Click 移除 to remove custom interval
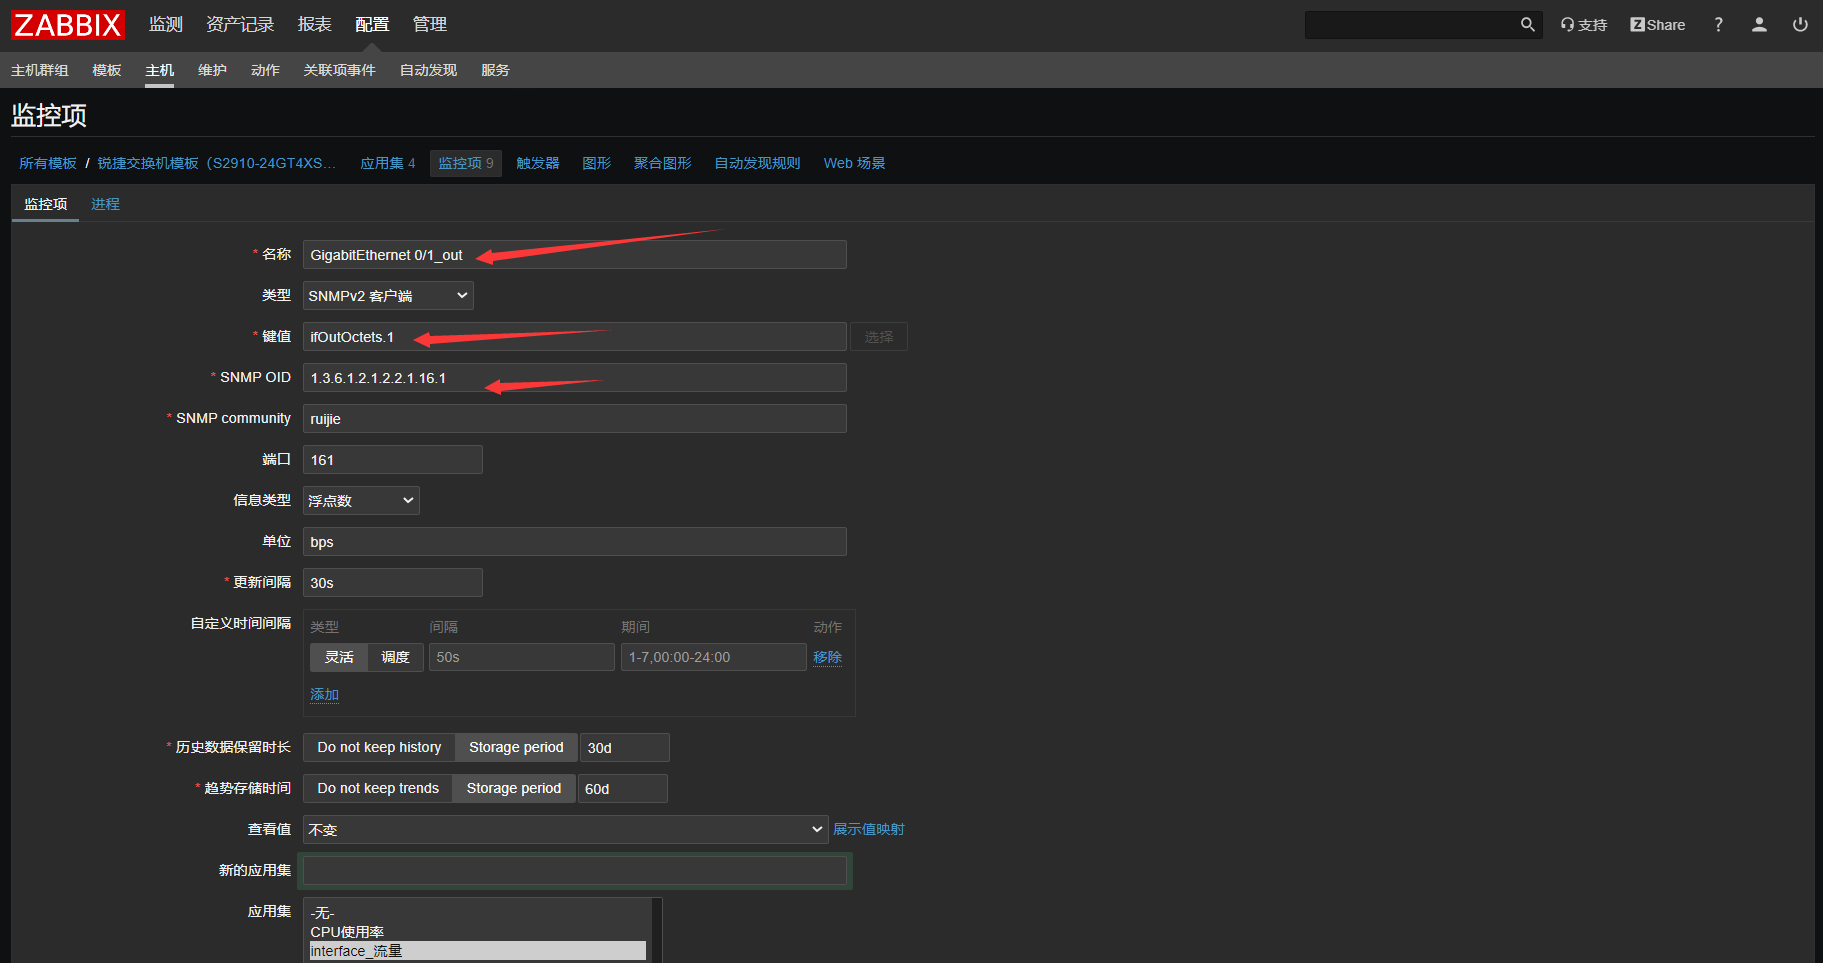The height and width of the screenshot is (963, 1823). coord(827,657)
